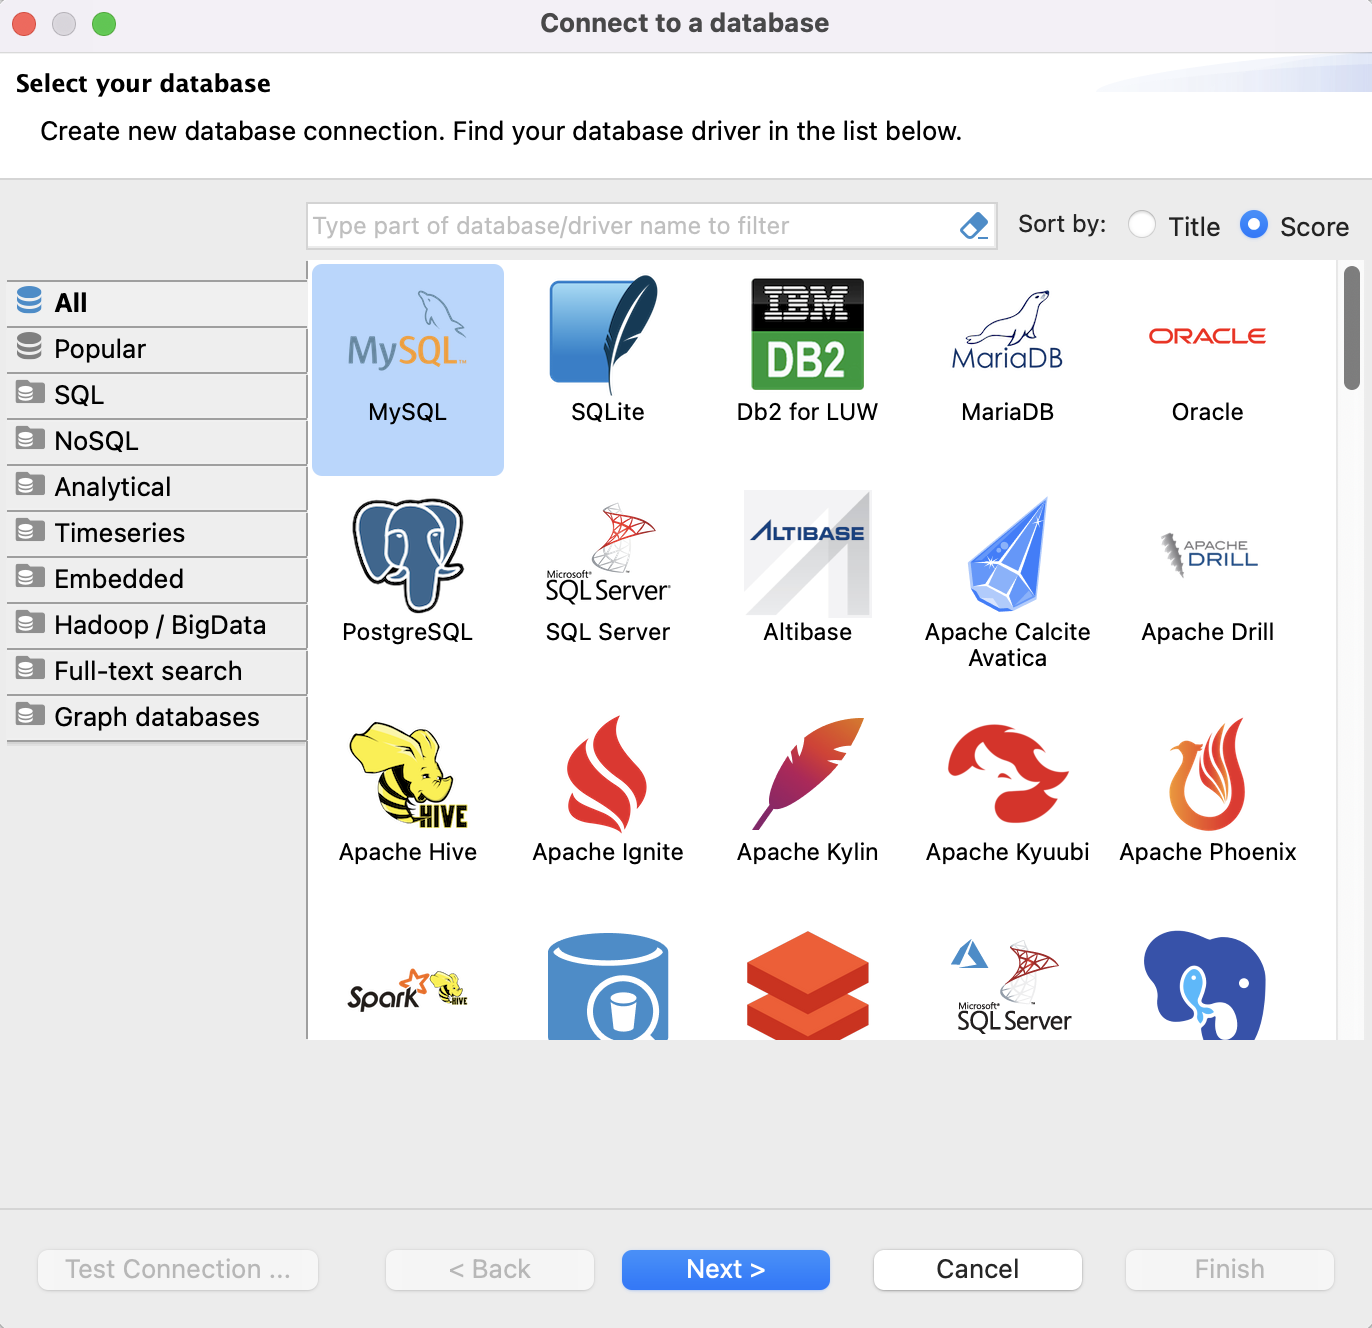
Task: Open the Graph databases category
Action: (x=156, y=717)
